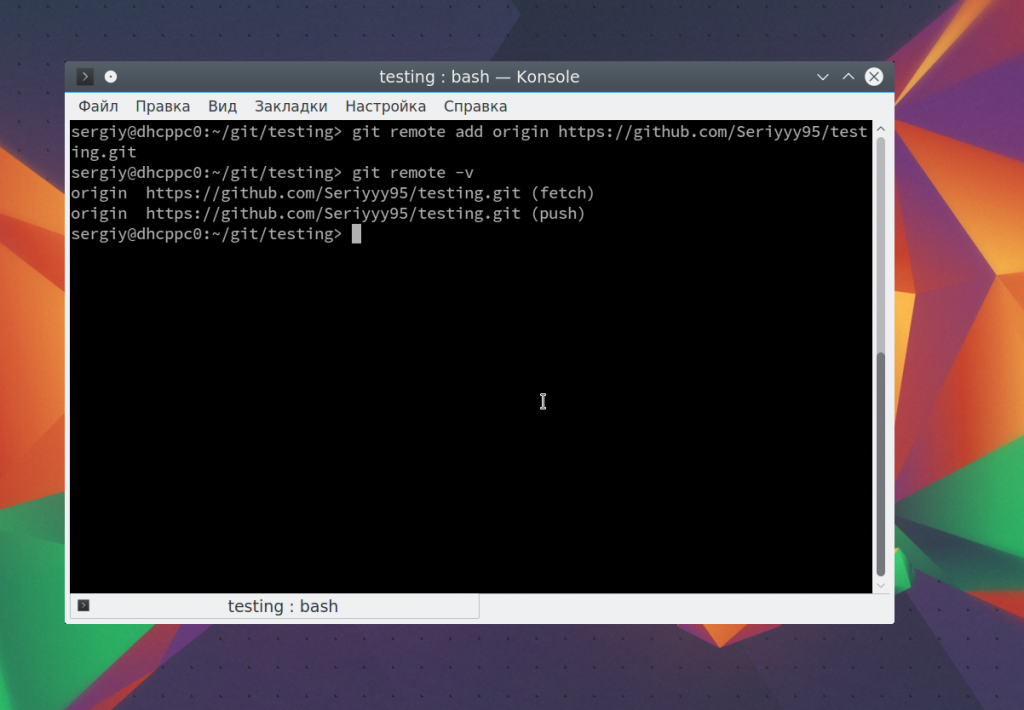Click the 'testing : bash — Konsole' window title

479,77
